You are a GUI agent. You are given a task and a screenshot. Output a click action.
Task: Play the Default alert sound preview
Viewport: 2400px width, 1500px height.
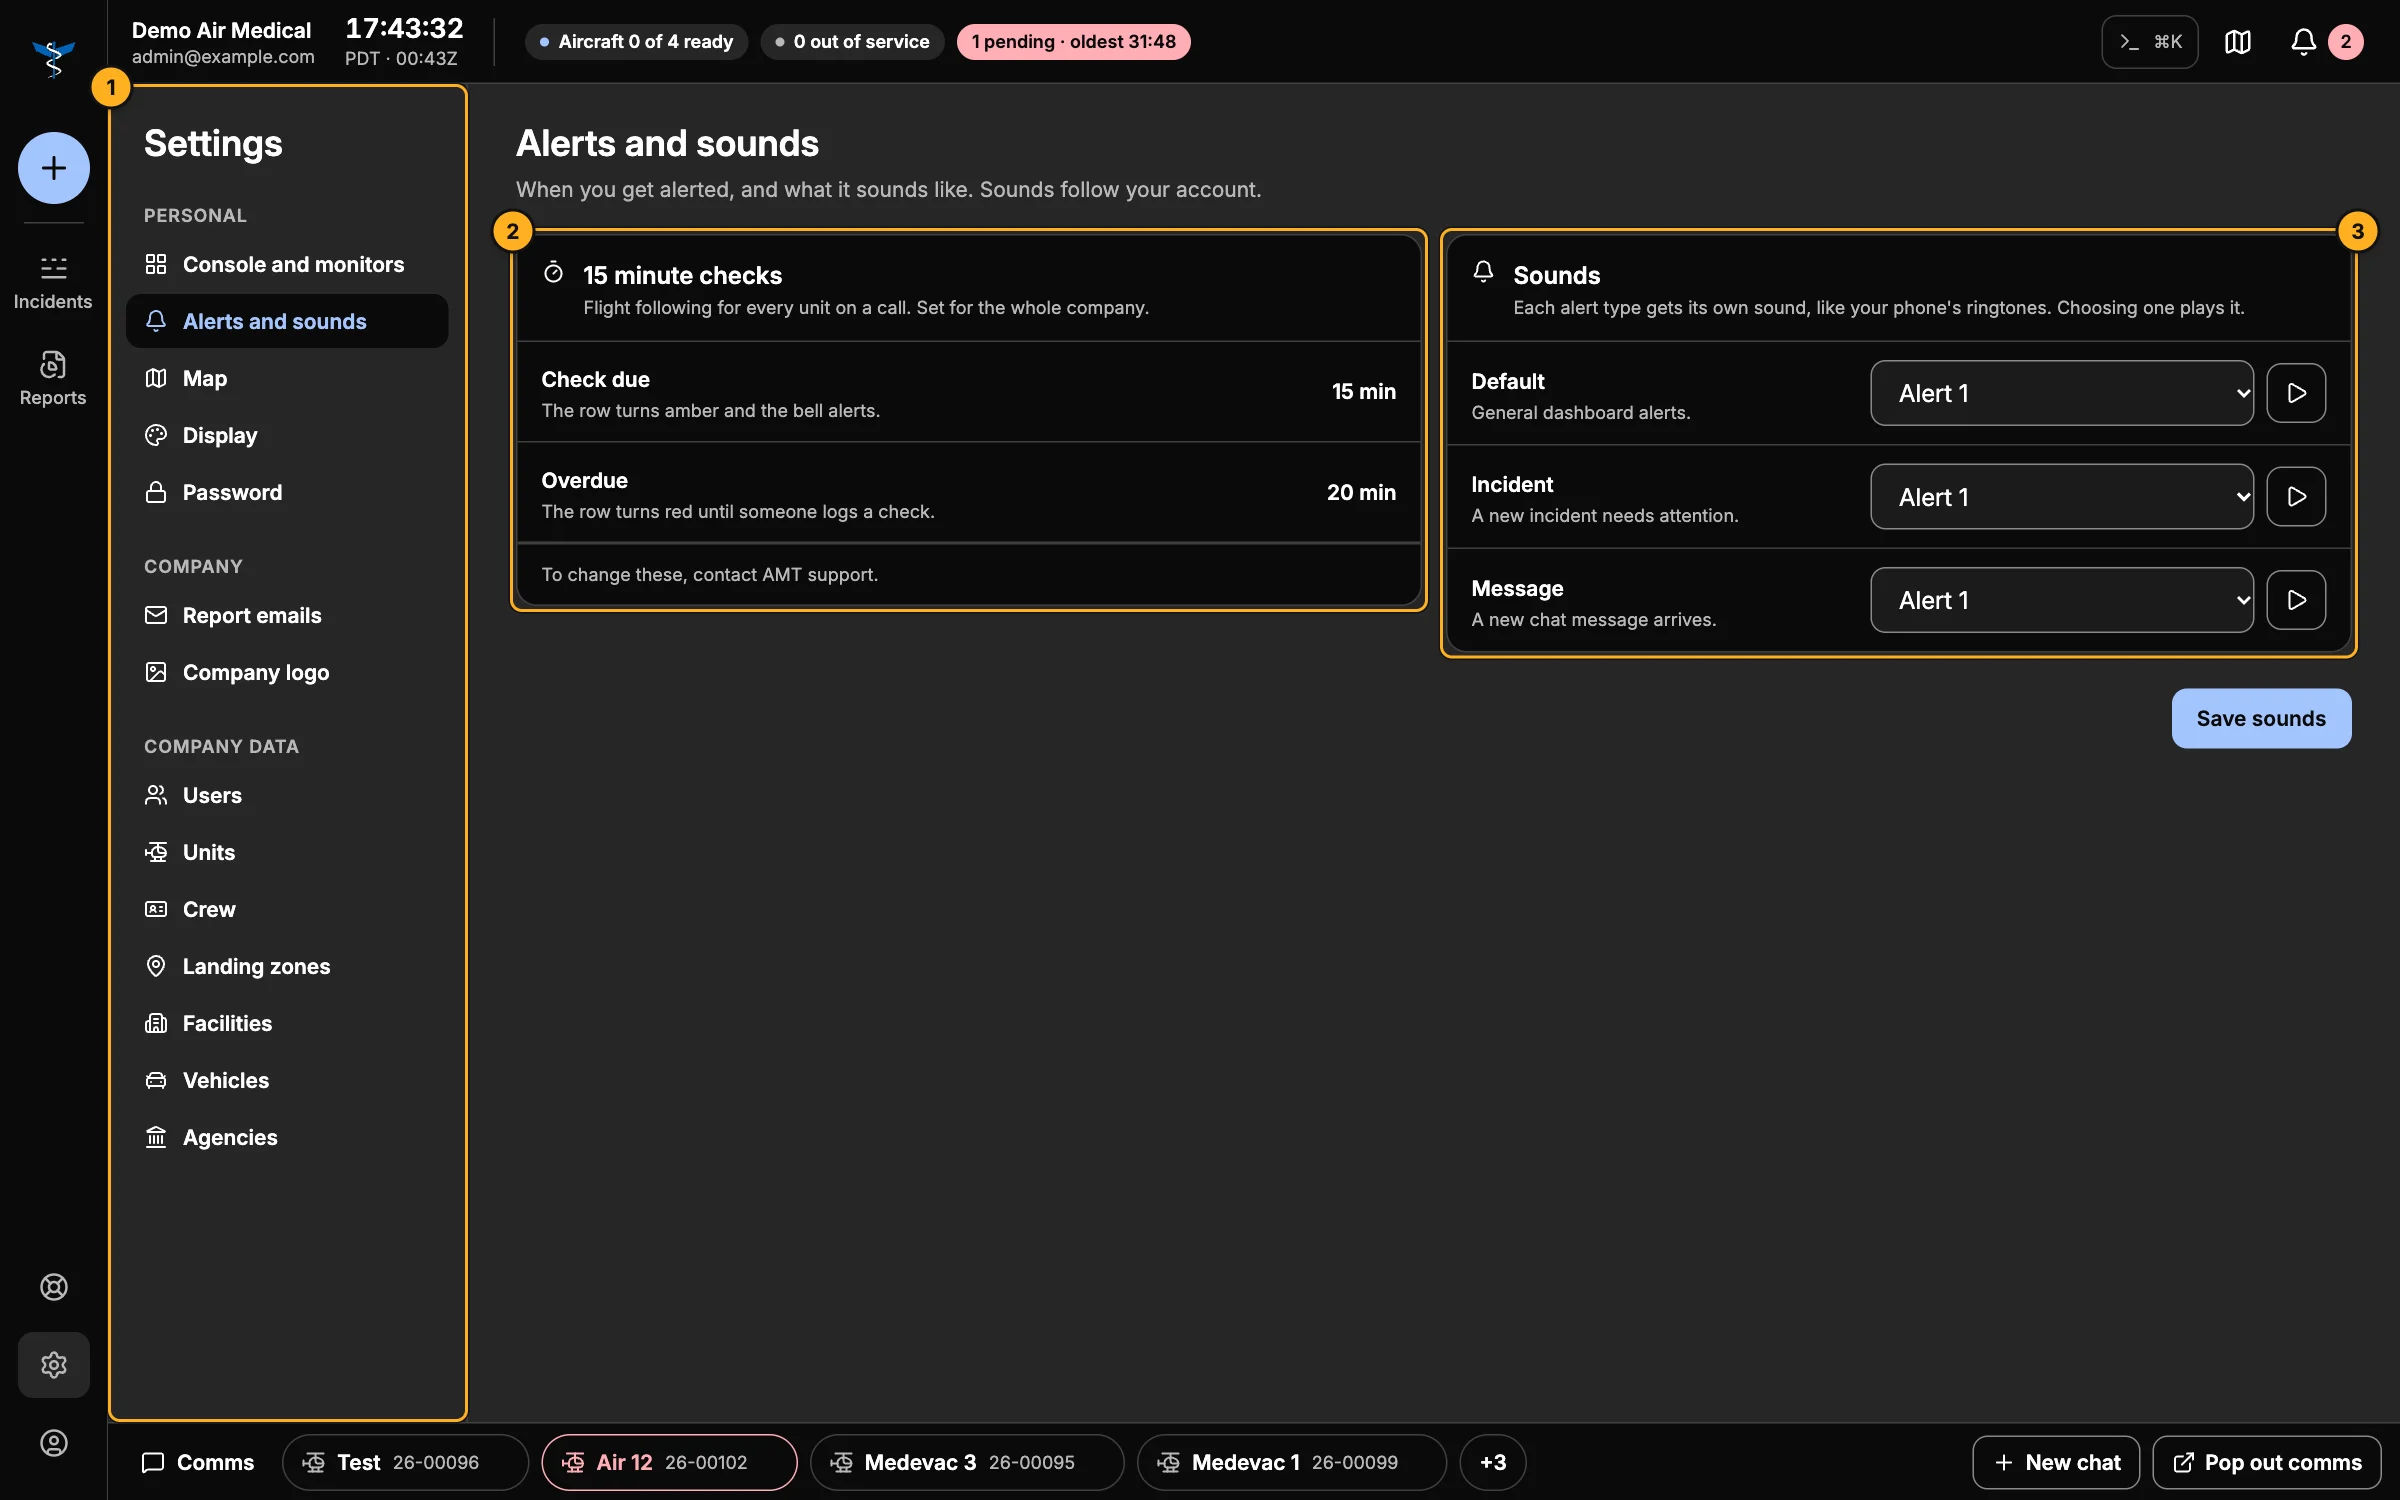[x=2296, y=393]
